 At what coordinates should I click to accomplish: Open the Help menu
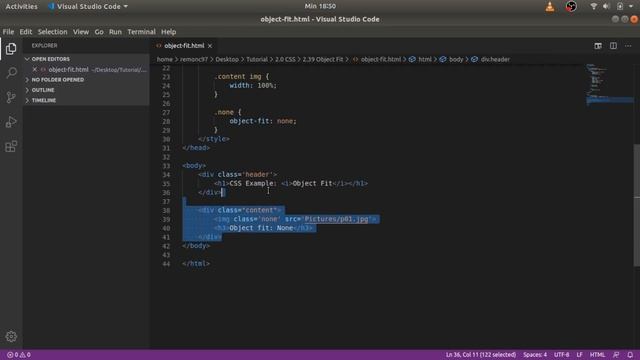pos(168,32)
